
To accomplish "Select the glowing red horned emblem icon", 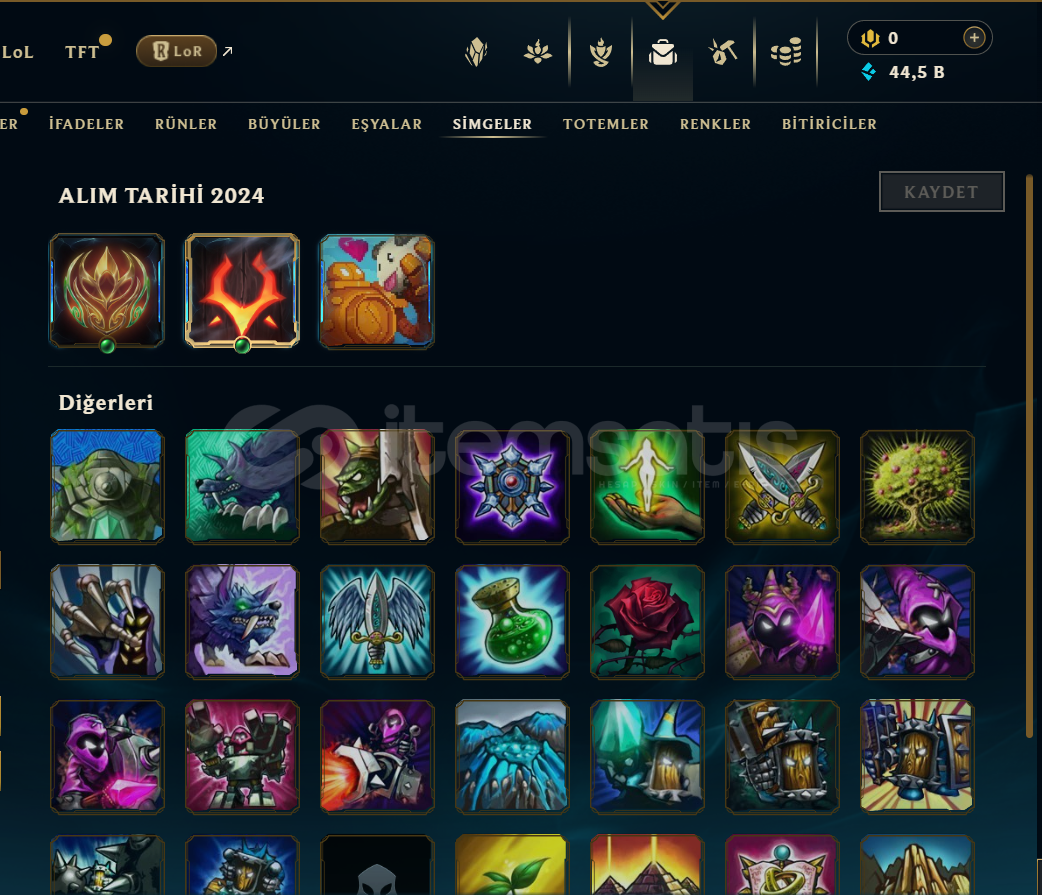I will [x=242, y=291].
